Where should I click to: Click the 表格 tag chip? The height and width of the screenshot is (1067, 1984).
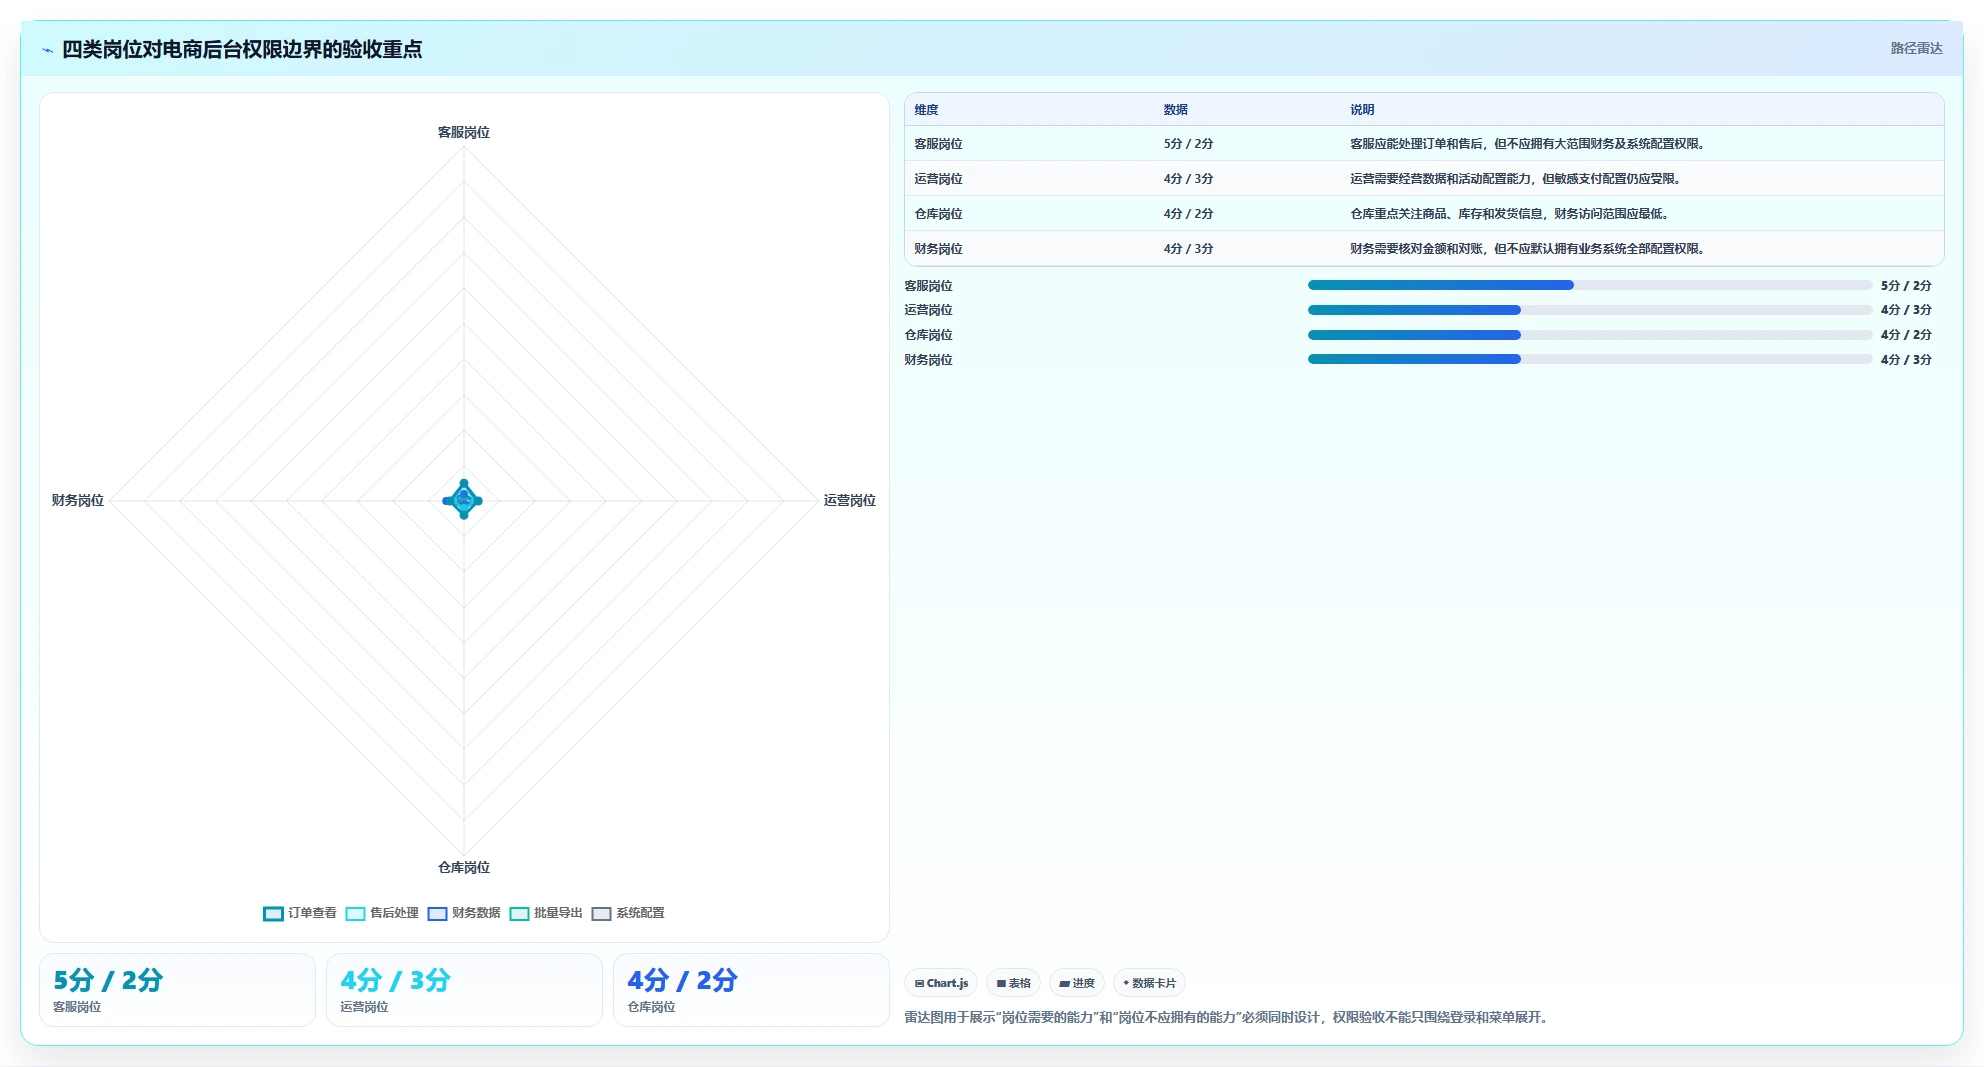pyautogui.click(x=1013, y=983)
